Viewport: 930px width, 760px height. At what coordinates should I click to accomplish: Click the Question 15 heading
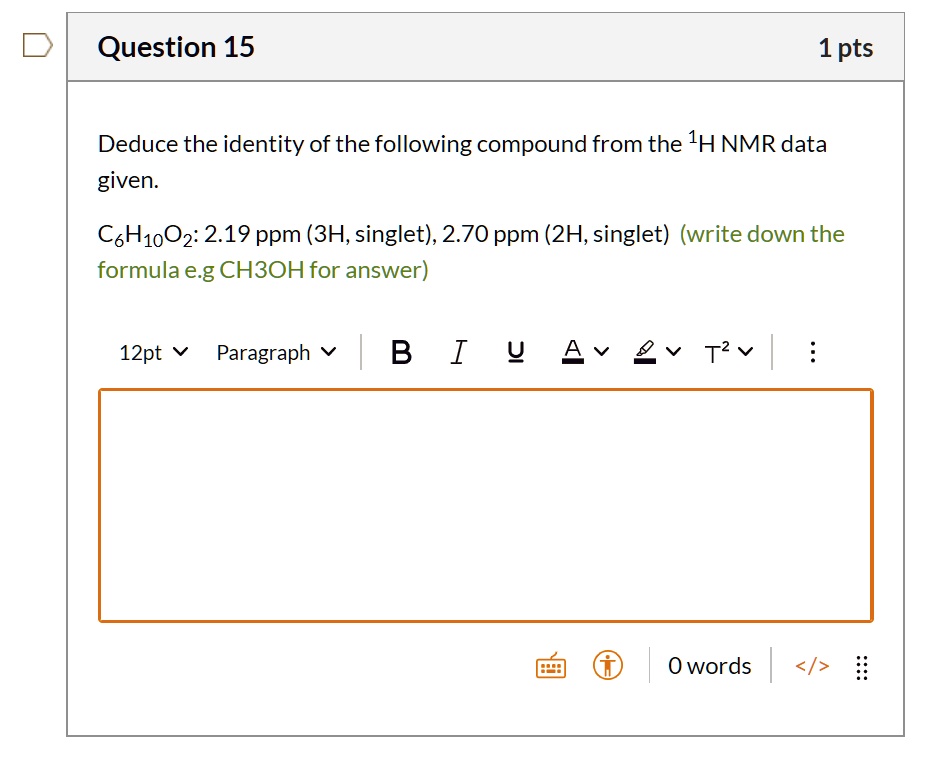(x=176, y=46)
